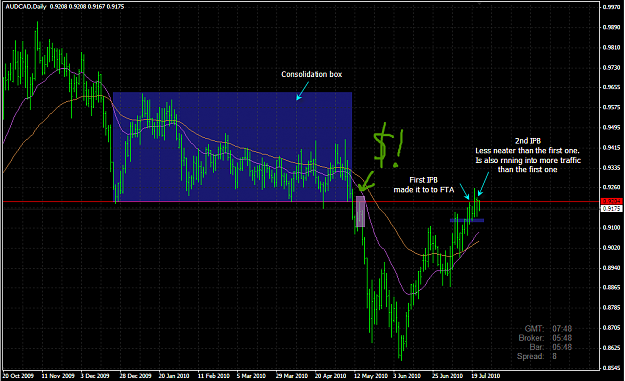Click the 3 Dec 2009 date label

tap(95, 375)
